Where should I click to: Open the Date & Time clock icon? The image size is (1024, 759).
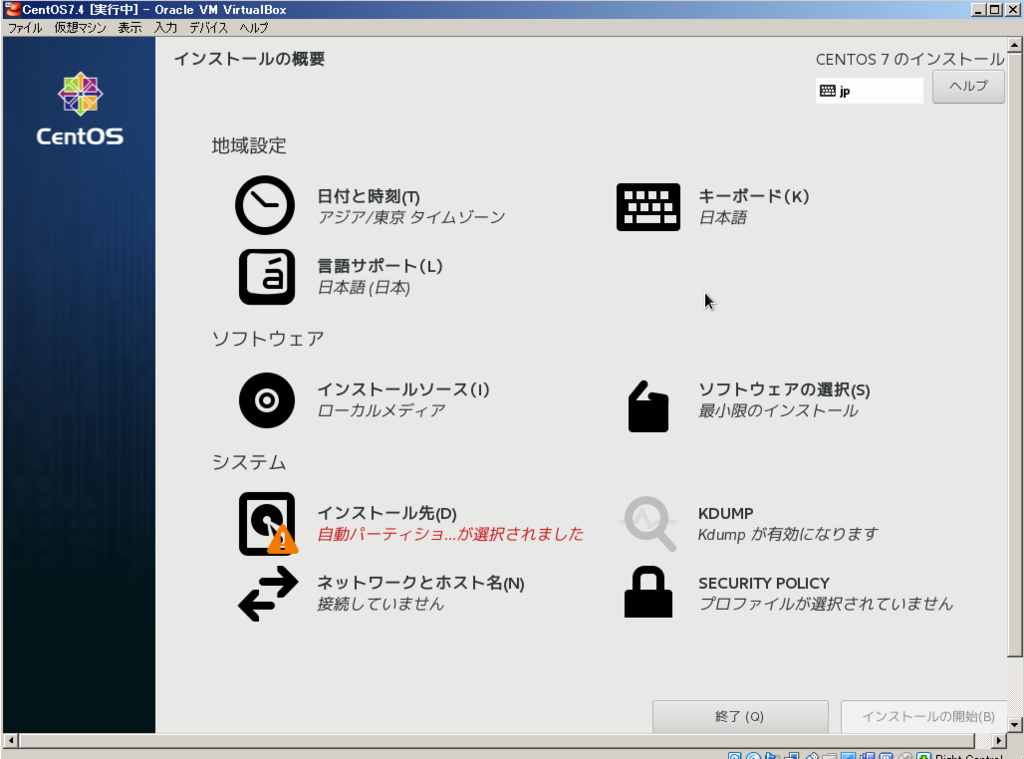[x=264, y=205]
